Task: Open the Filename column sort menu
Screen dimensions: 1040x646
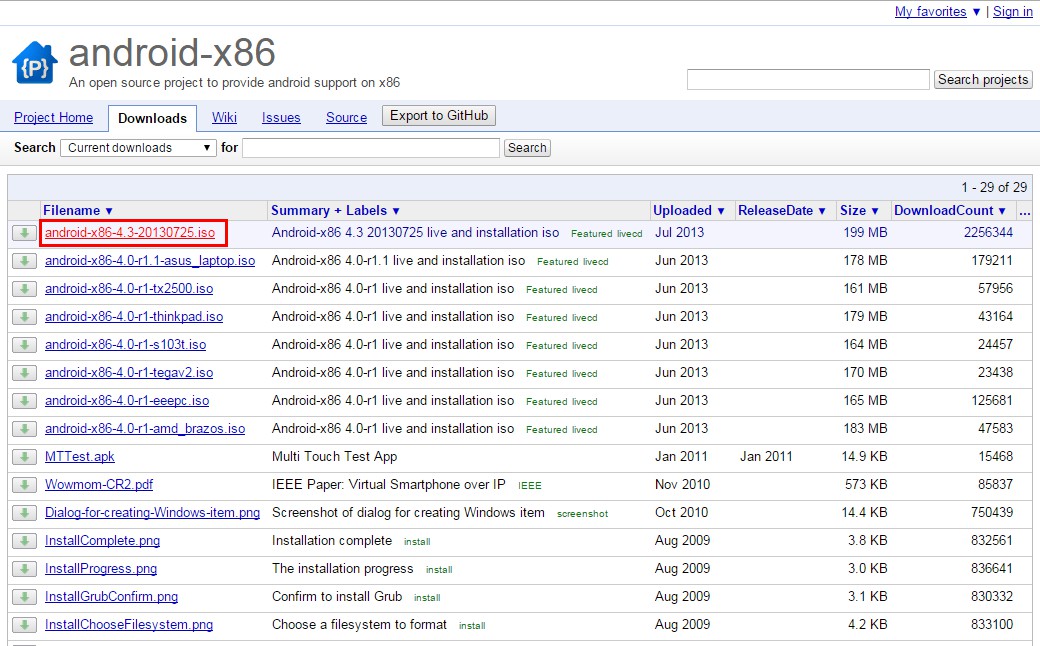Action: click(78, 211)
